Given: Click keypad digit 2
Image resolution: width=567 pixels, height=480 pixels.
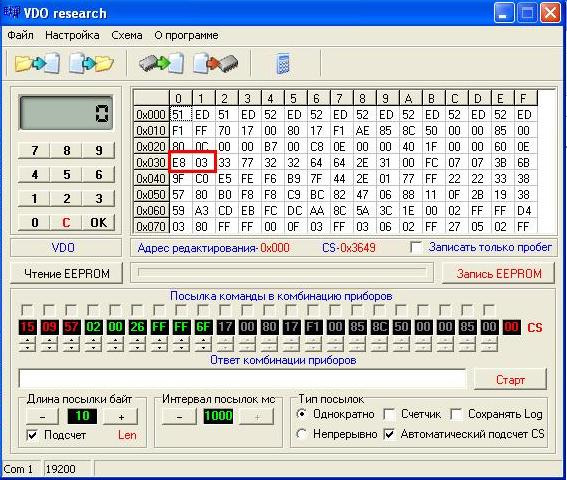Looking at the screenshot, I should pyautogui.click(x=67, y=199).
